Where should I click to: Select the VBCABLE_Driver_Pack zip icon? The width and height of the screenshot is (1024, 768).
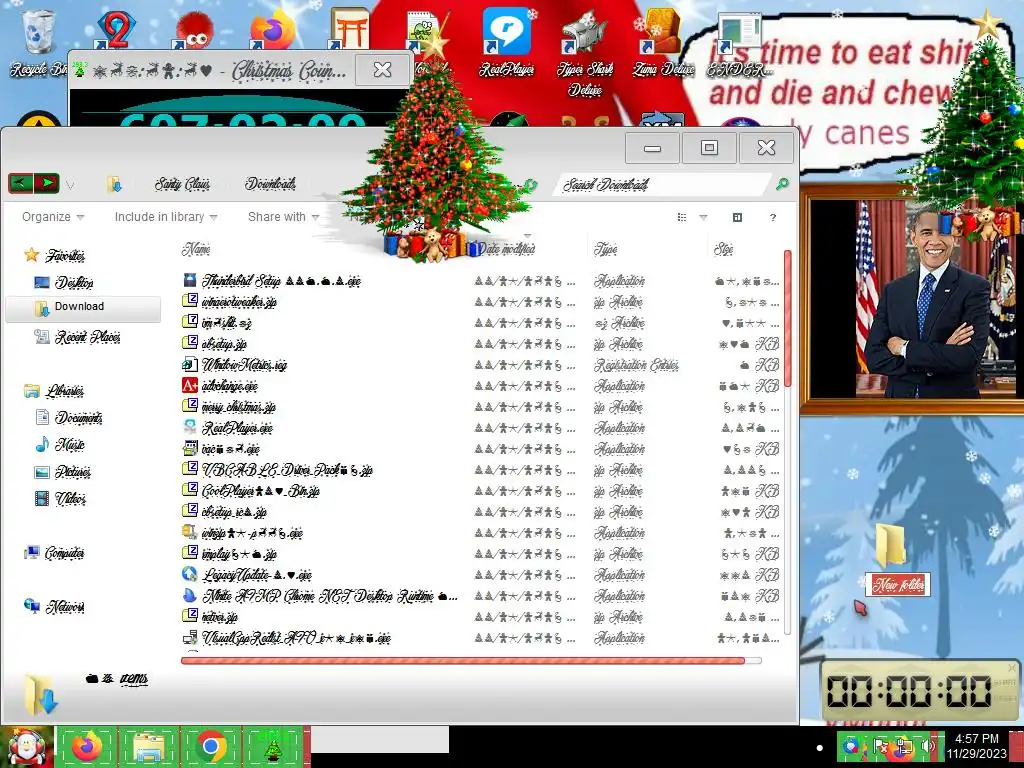pyautogui.click(x=189, y=469)
